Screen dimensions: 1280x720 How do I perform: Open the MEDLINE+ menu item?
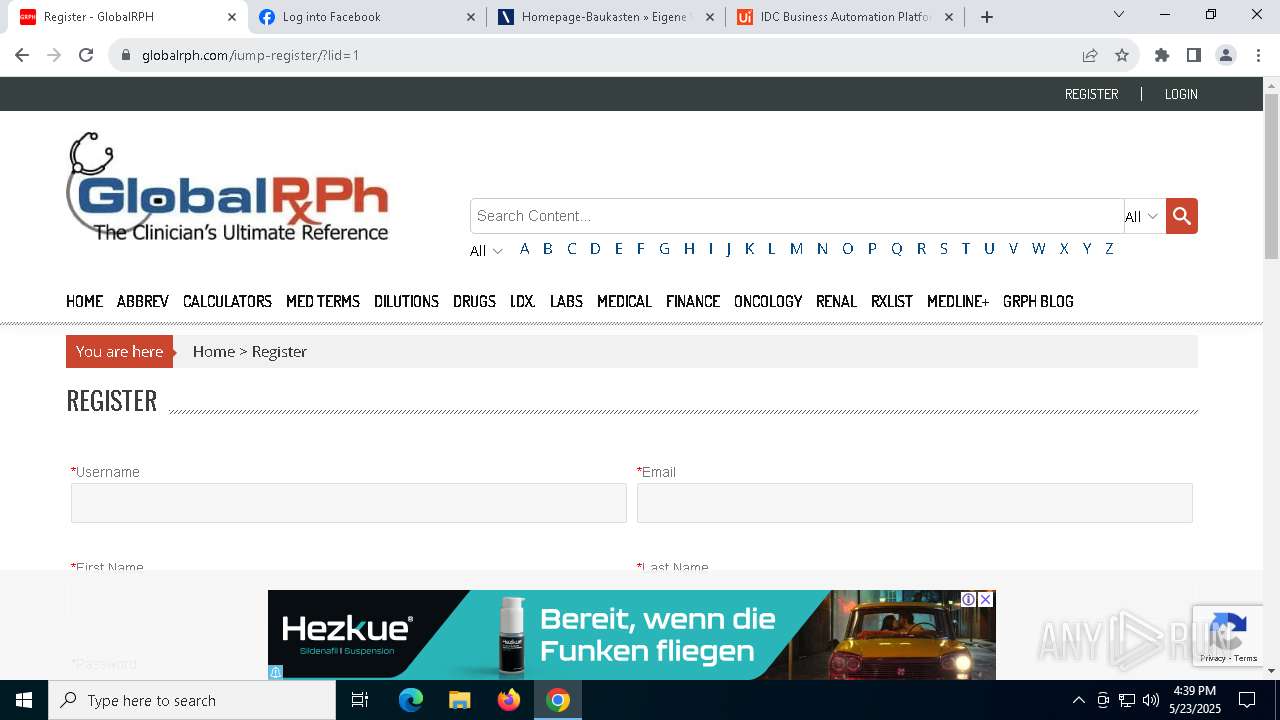pos(958,301)
